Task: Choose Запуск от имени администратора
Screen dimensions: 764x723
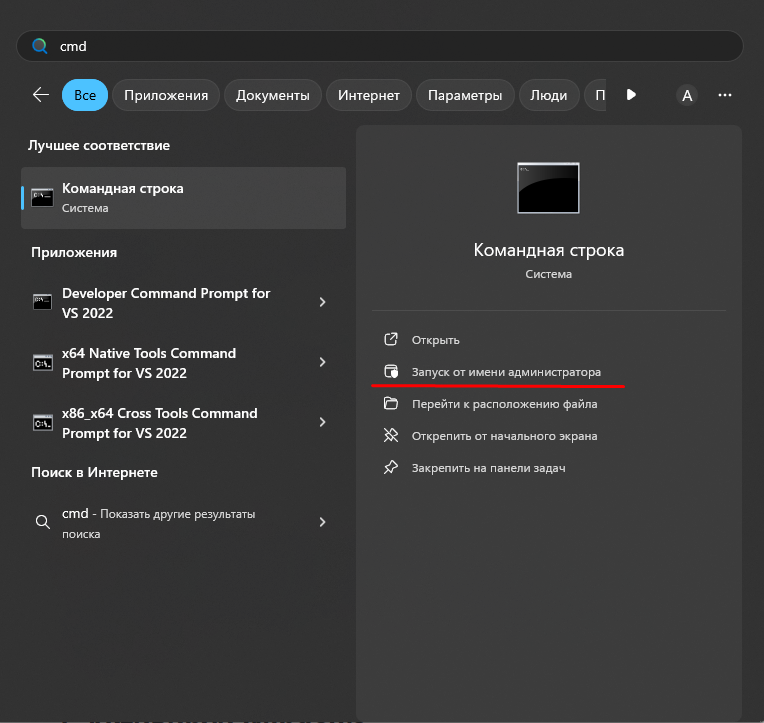Action: tap(506, 372)
